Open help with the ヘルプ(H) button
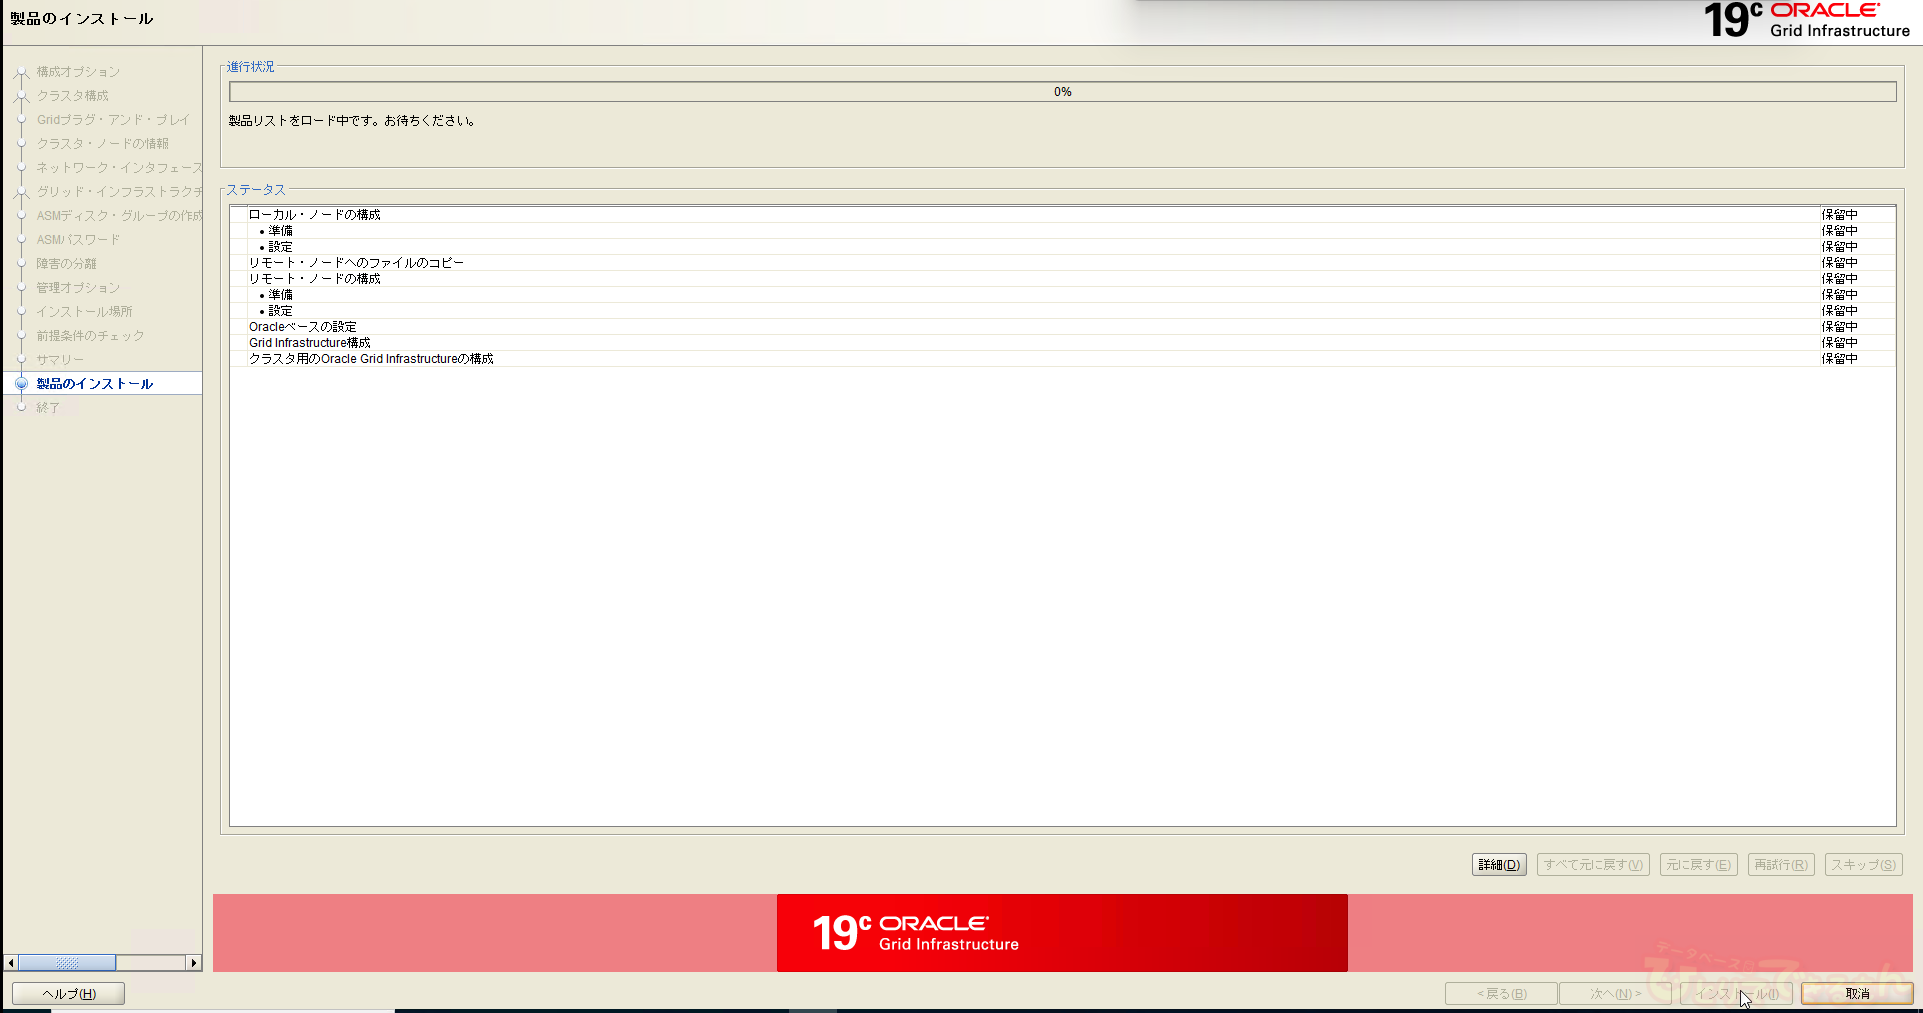Screen dimensions: 1923x1013 click(x=68, y=993)
